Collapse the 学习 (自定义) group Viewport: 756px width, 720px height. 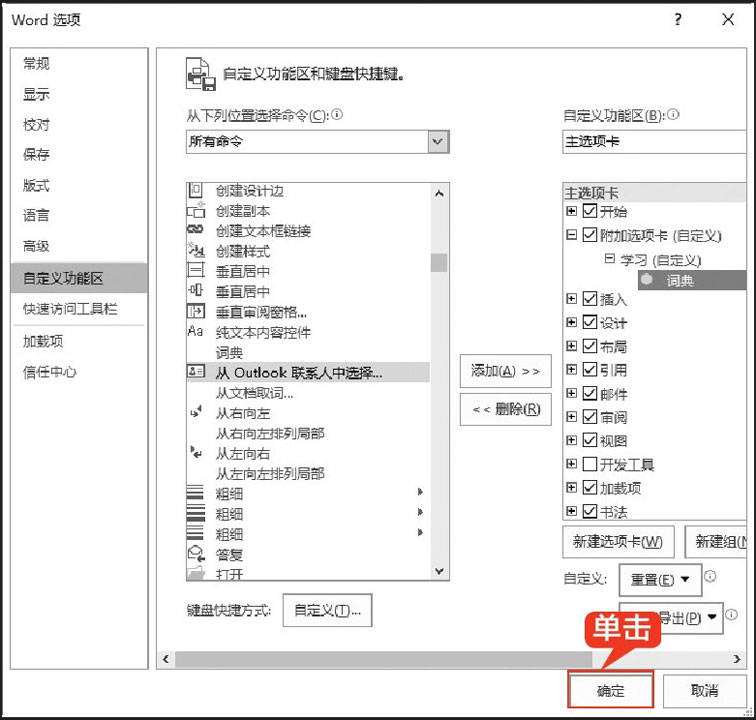click(609, 258)
